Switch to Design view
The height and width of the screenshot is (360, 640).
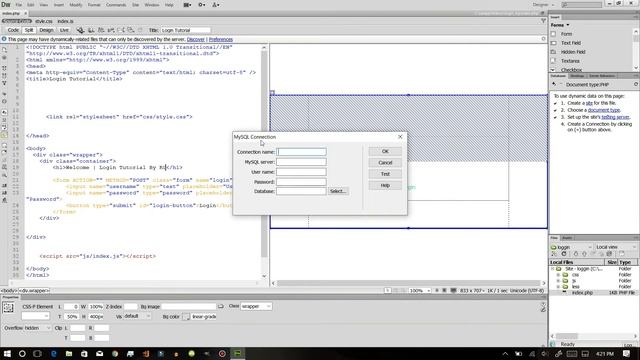[46, 30]
